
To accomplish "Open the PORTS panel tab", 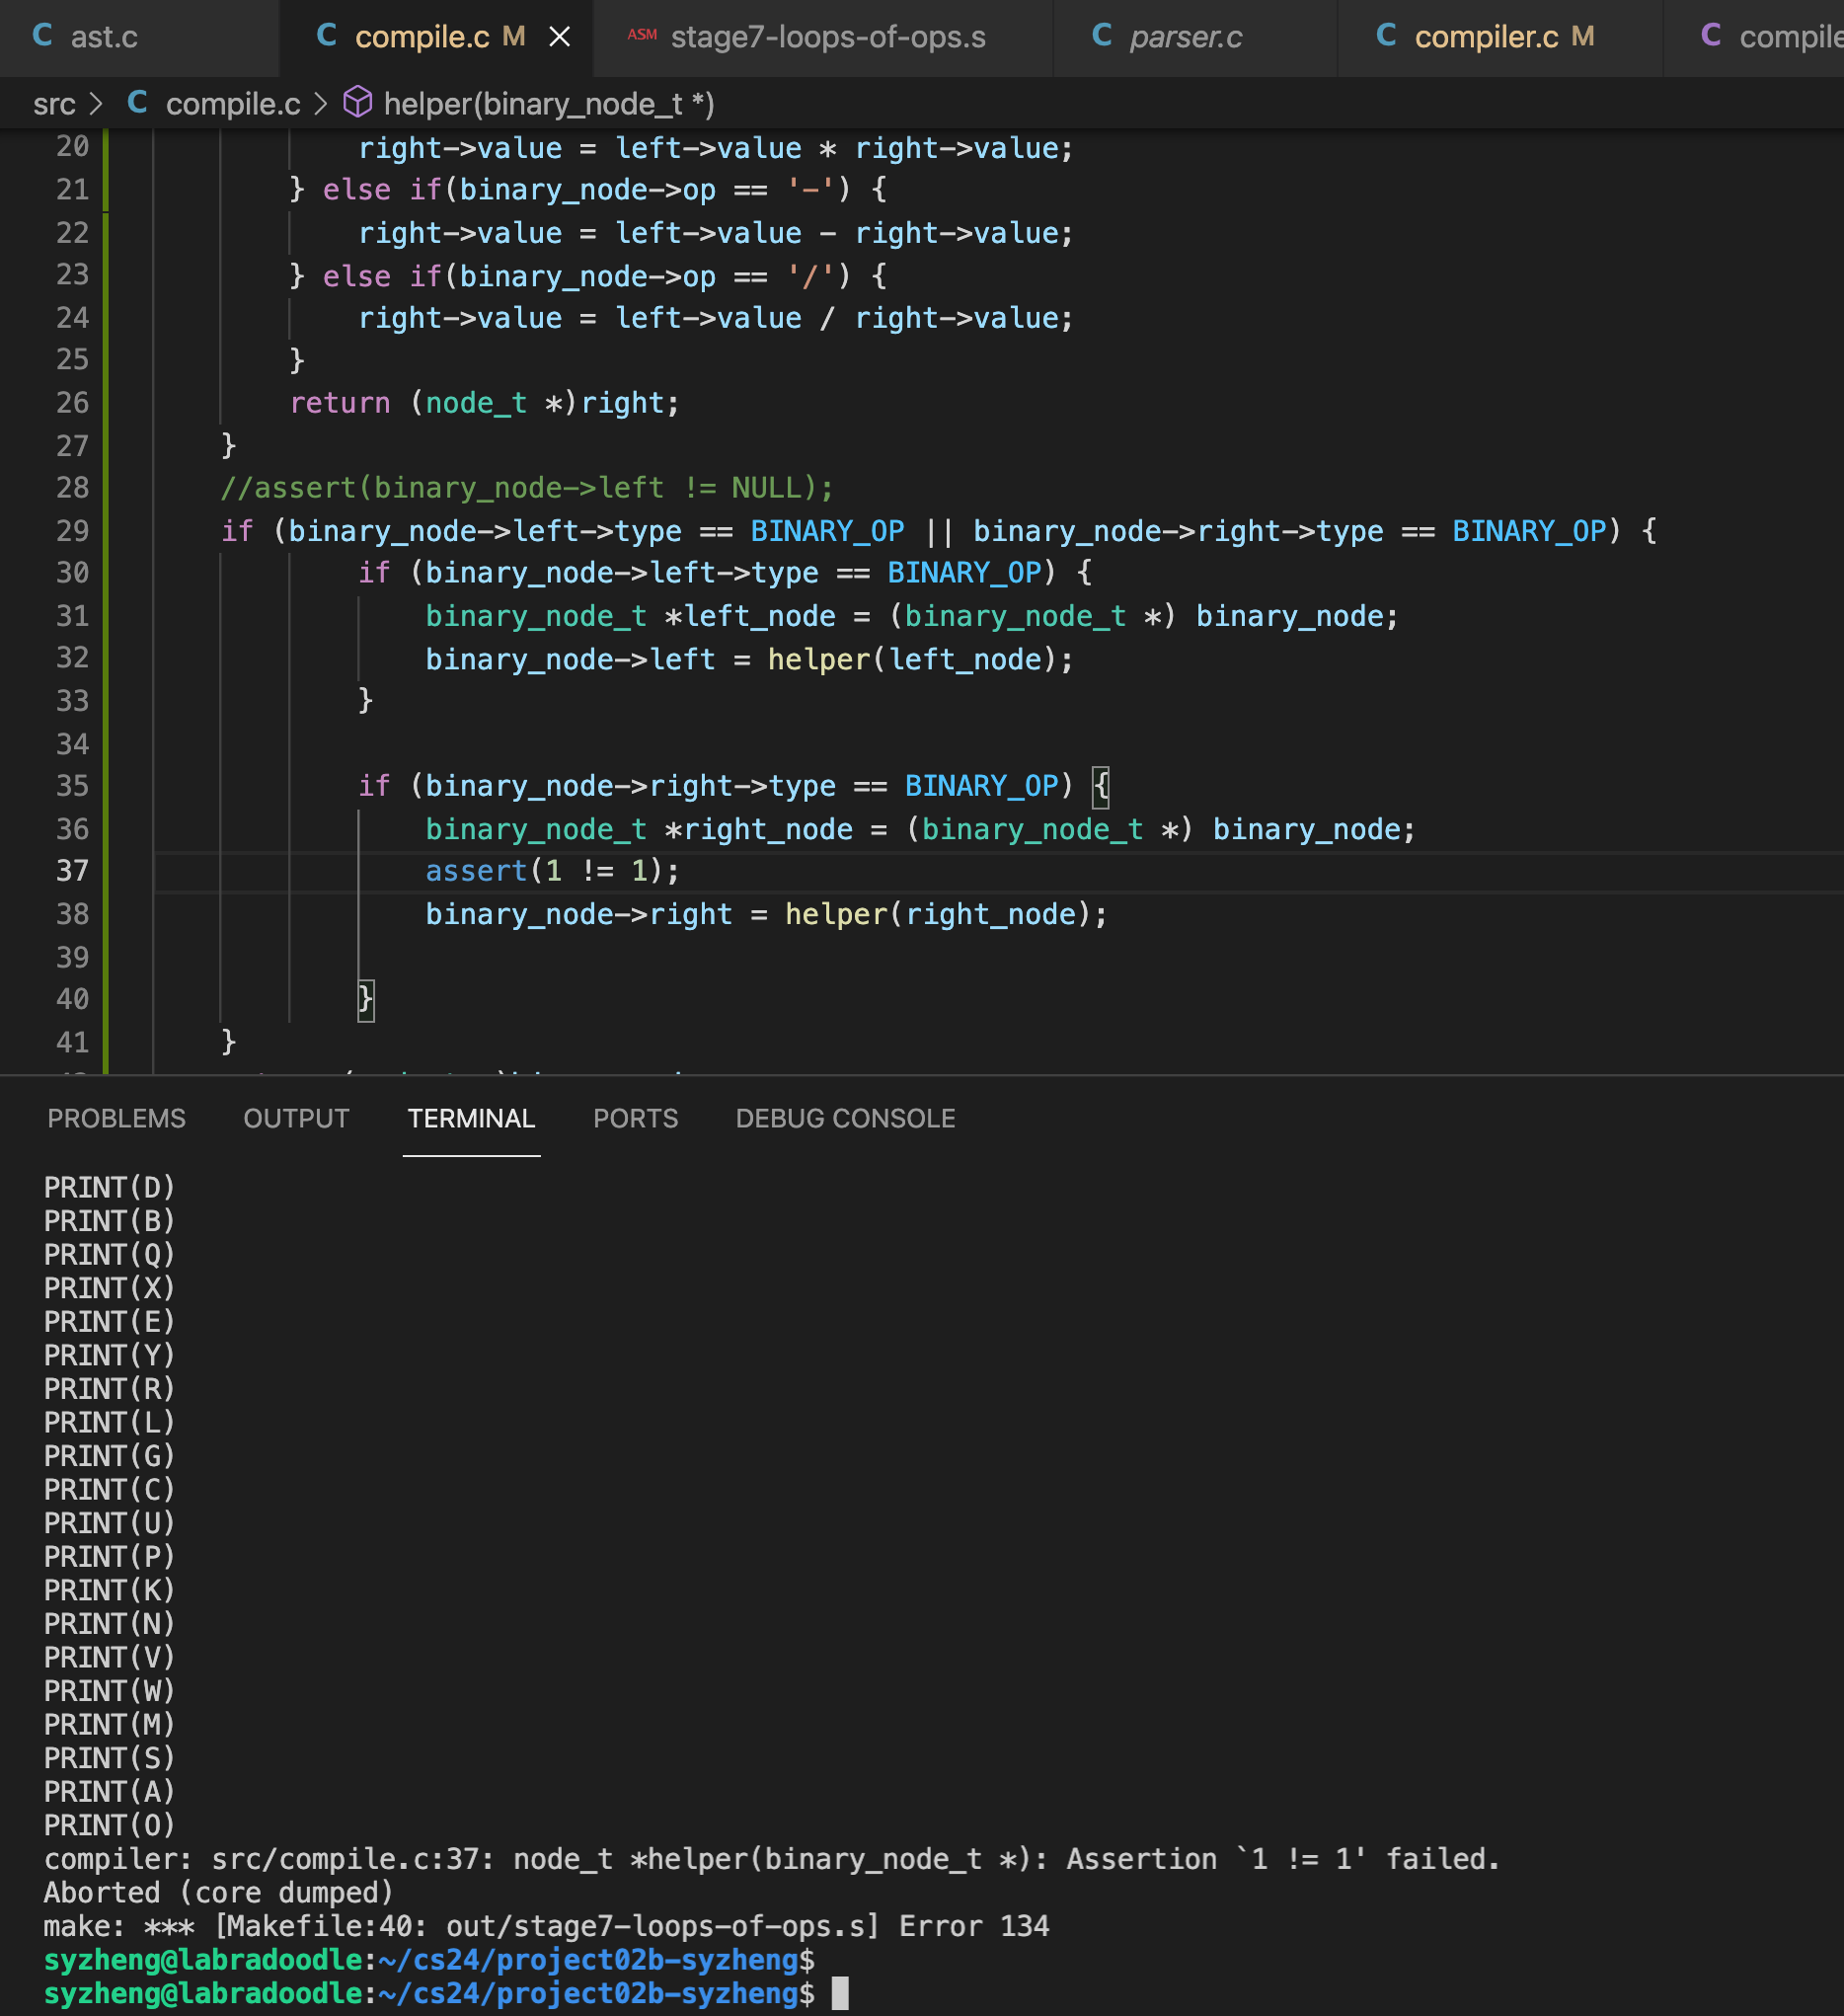I will click(635, 1118).
